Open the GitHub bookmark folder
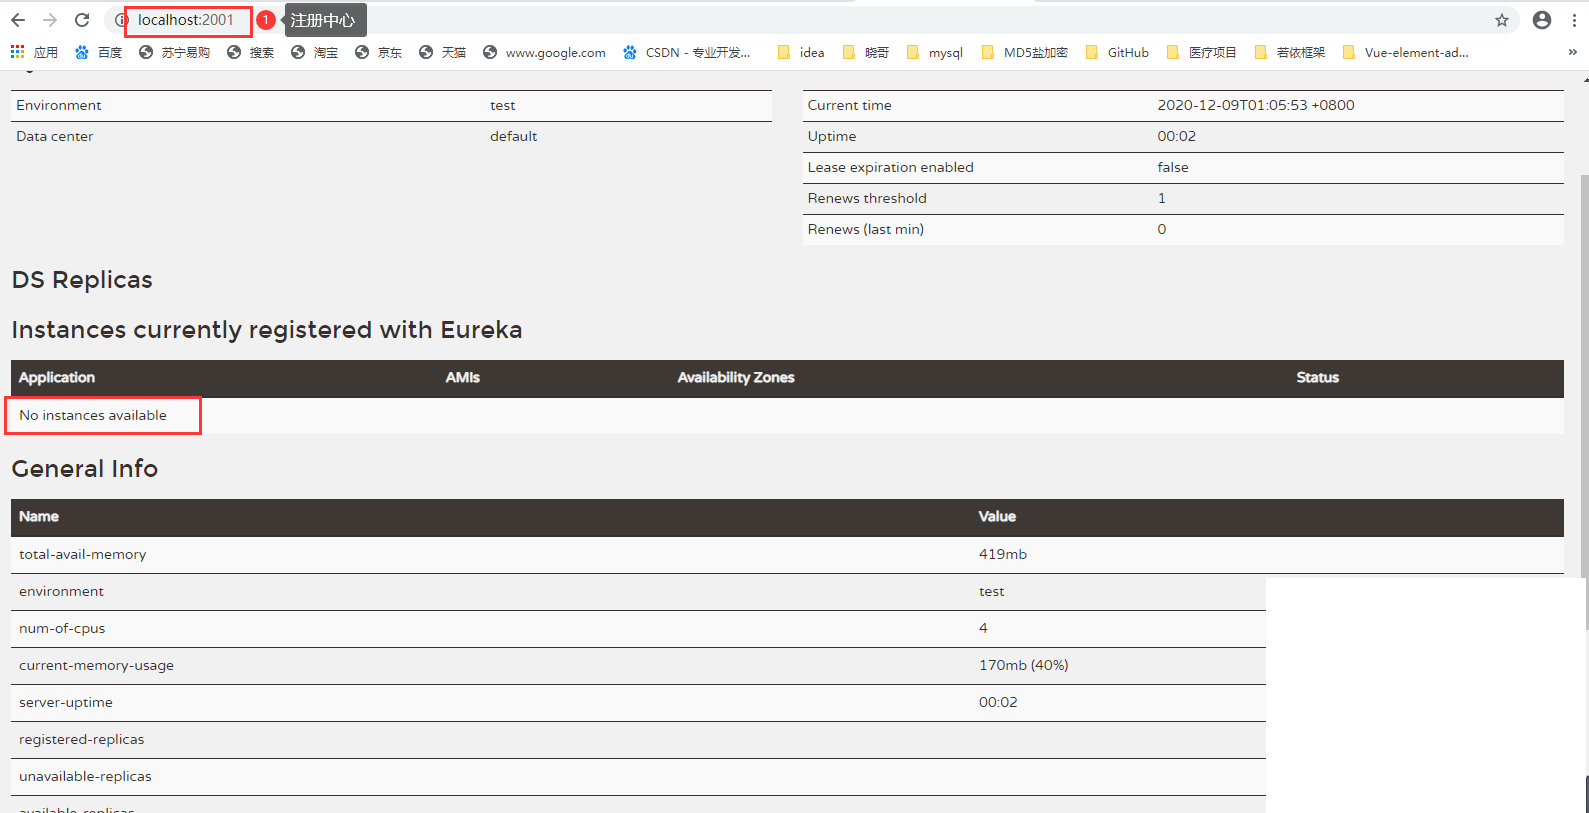1589x813 pixels. [x=1117, y=52]
